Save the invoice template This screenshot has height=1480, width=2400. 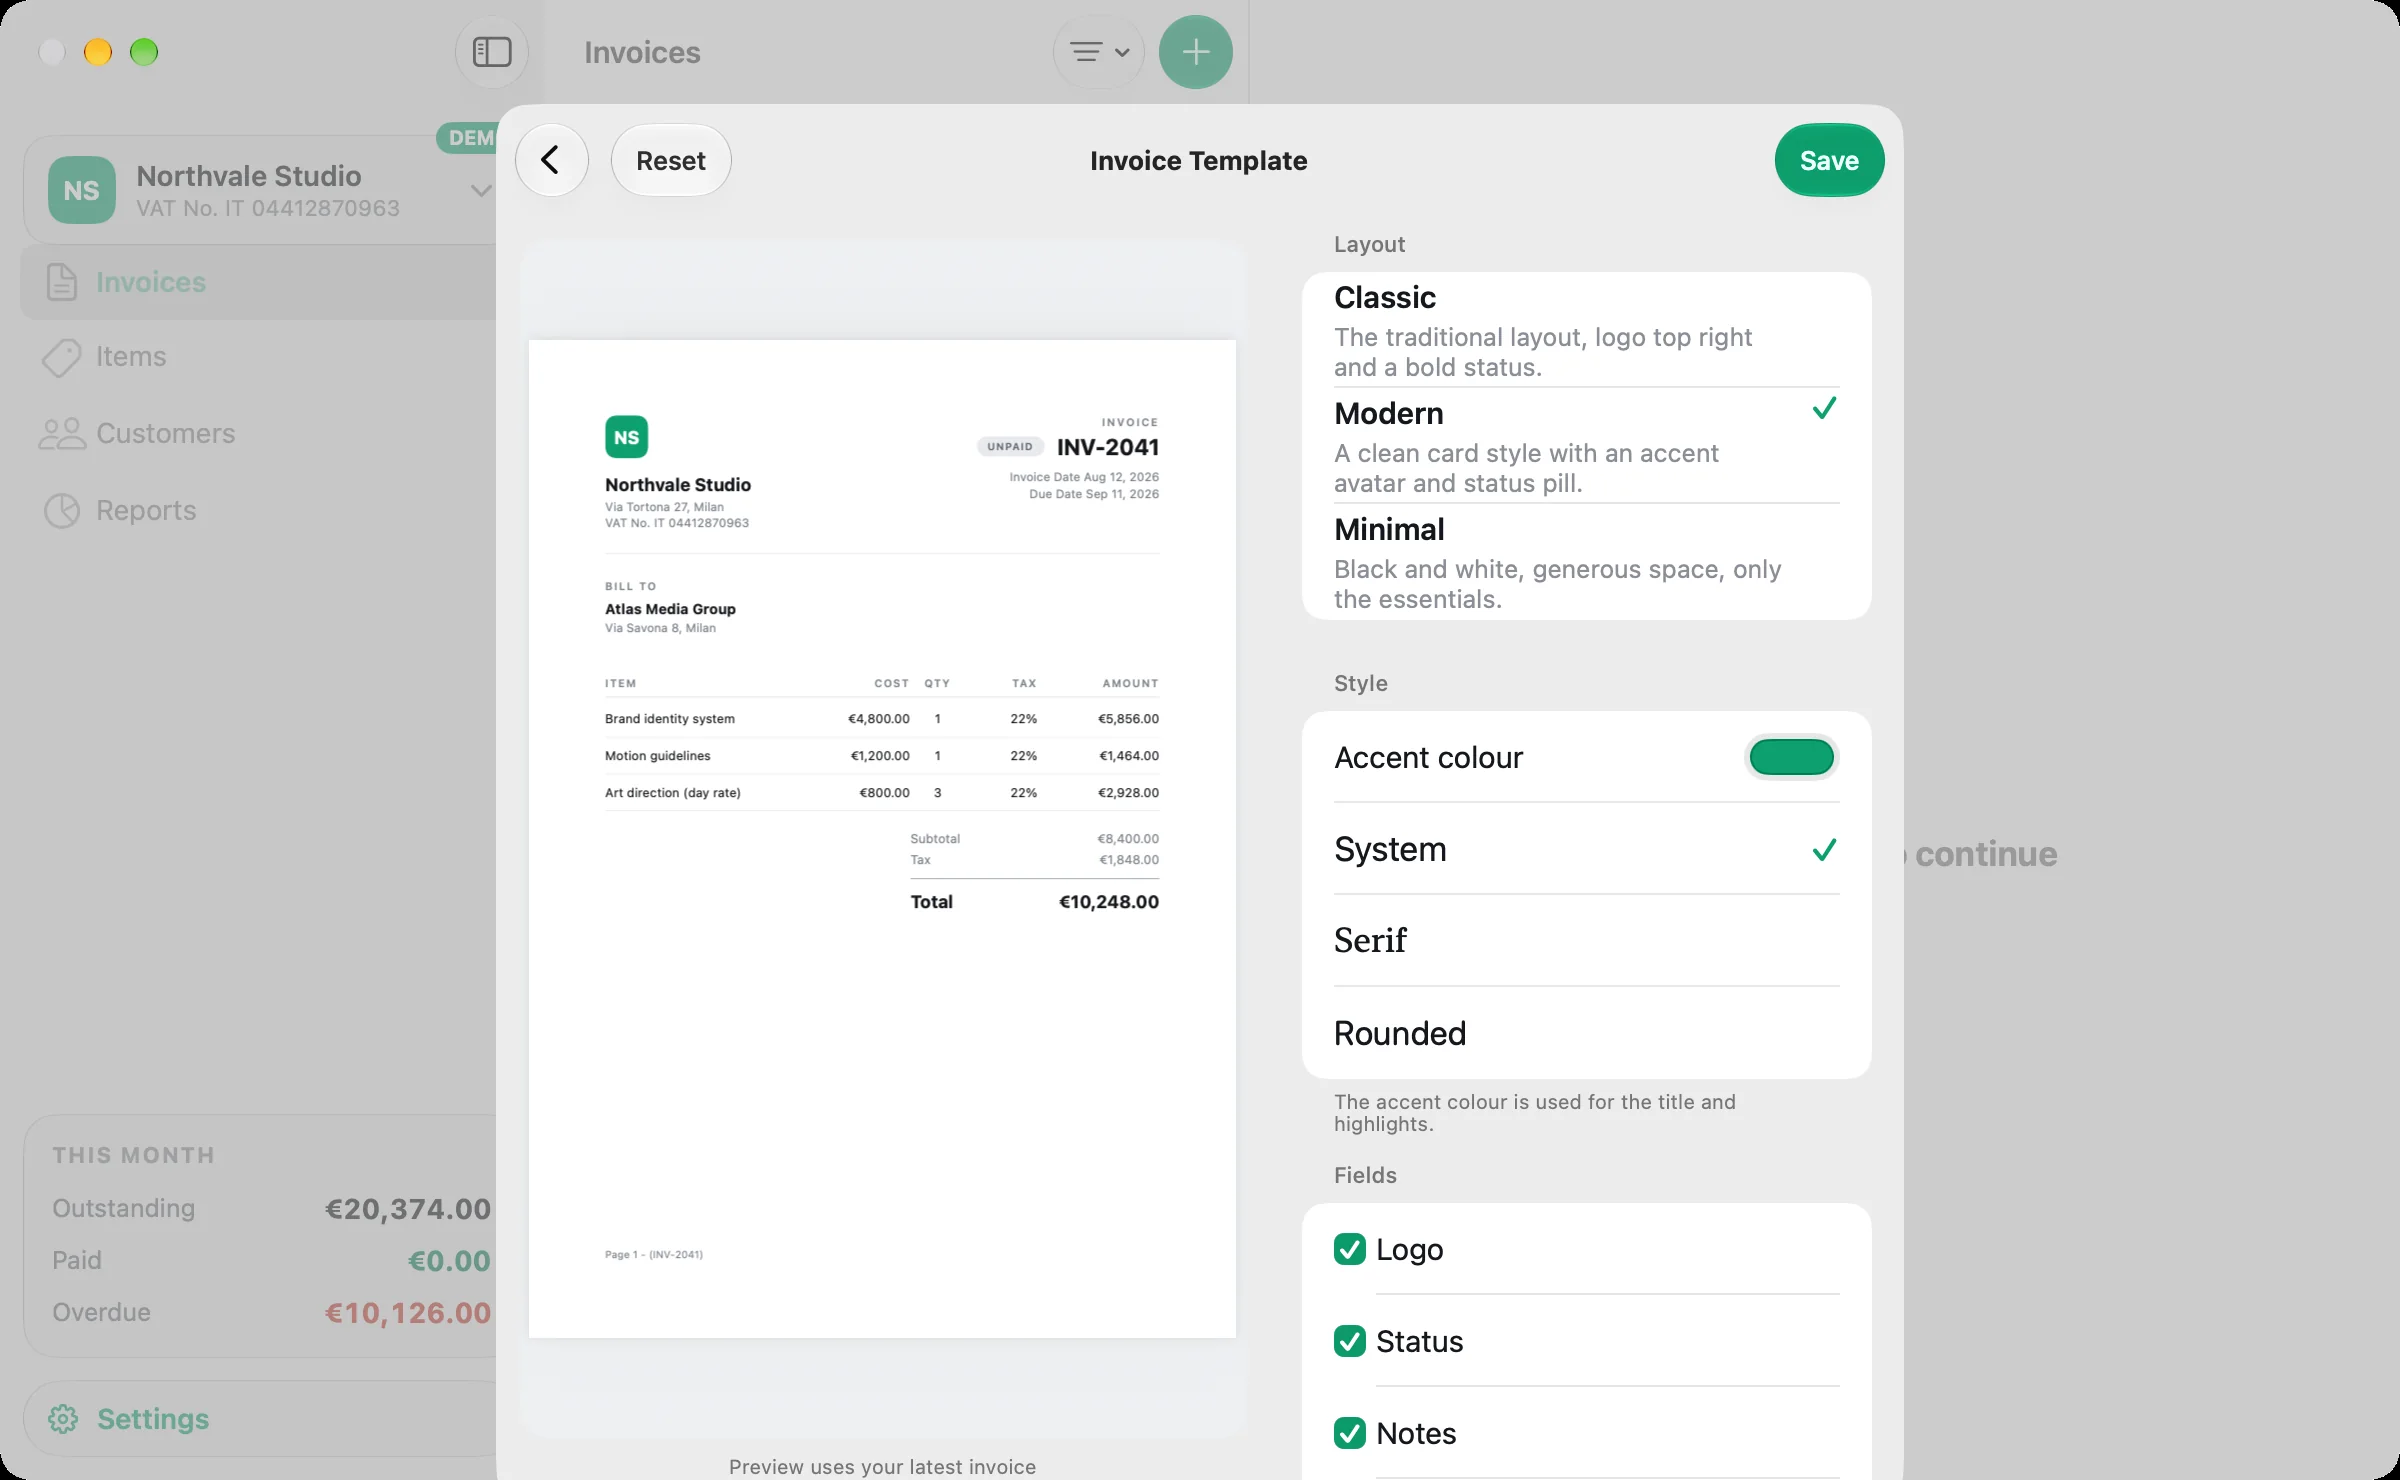tap(1829, 160)
